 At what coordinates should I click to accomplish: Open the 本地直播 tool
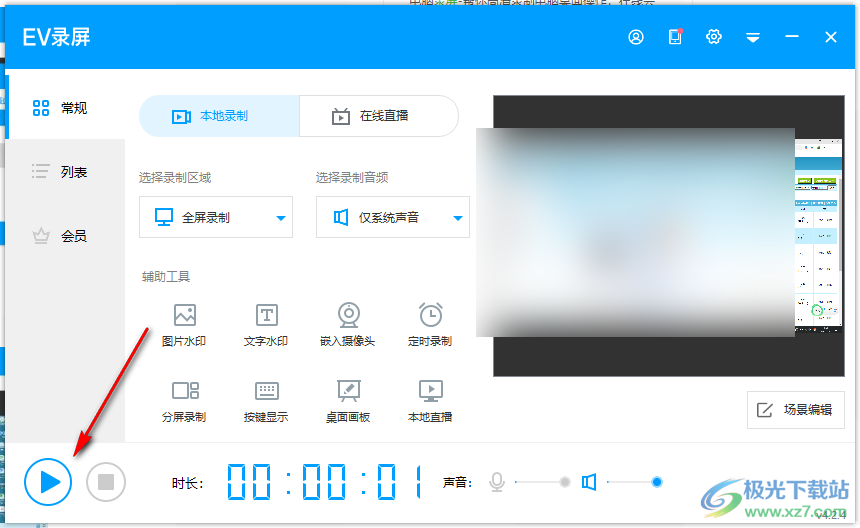430,401
